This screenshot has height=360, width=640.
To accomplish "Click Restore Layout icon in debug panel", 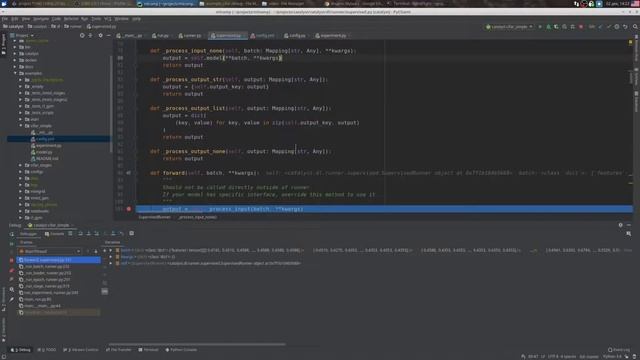I will point(629,233).
